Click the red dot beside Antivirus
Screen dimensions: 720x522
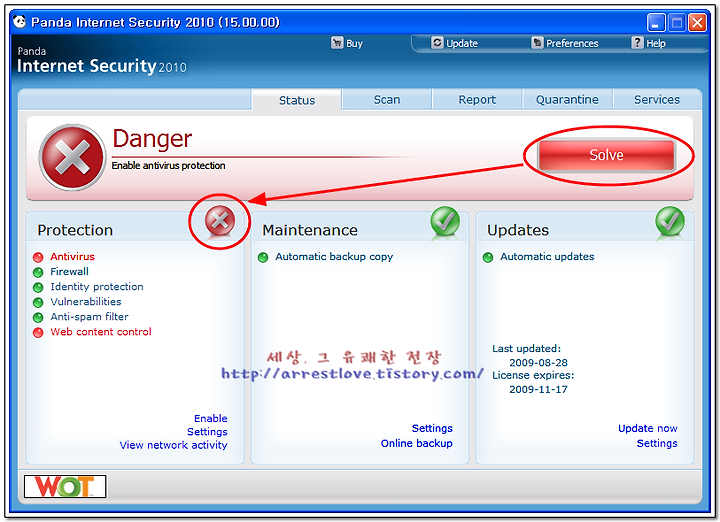[x=38, y=257]
